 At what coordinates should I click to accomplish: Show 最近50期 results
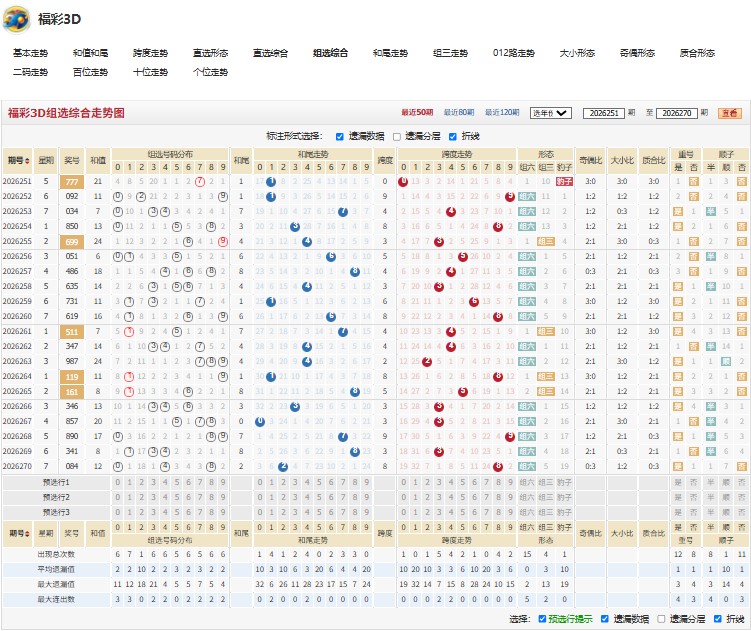(417, 113)
